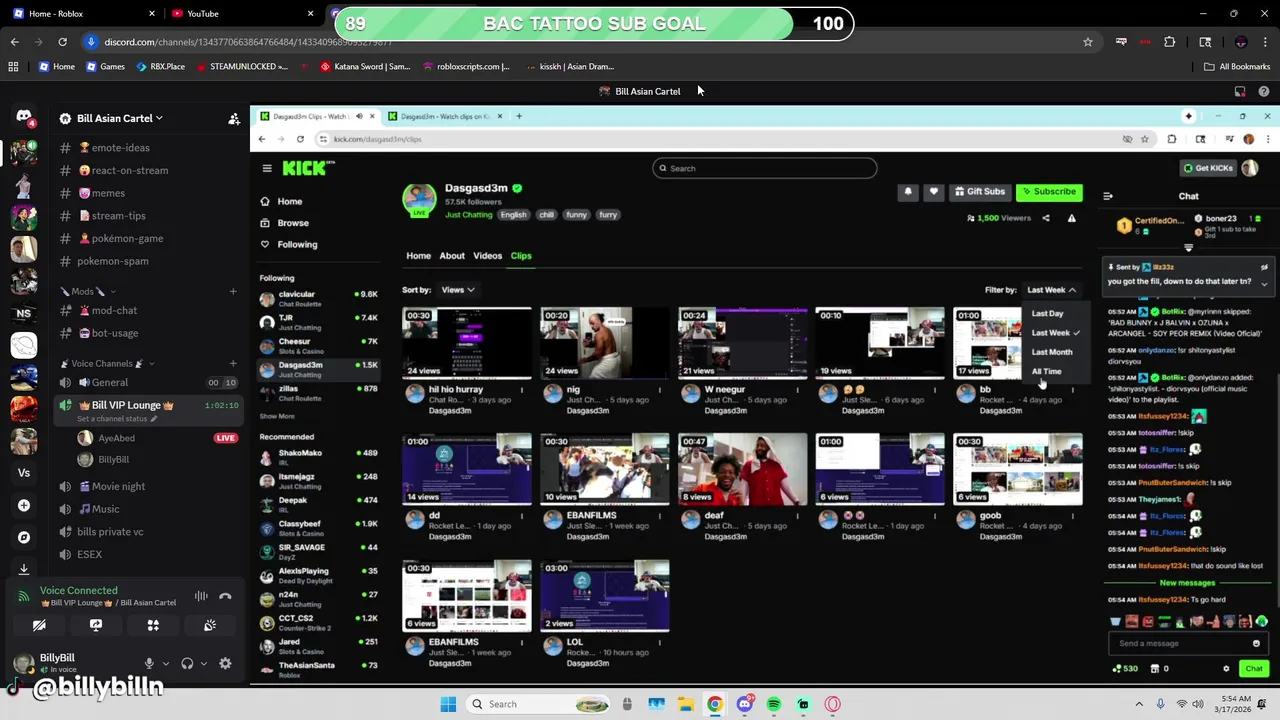Toggle camera in voice panel

39,625
